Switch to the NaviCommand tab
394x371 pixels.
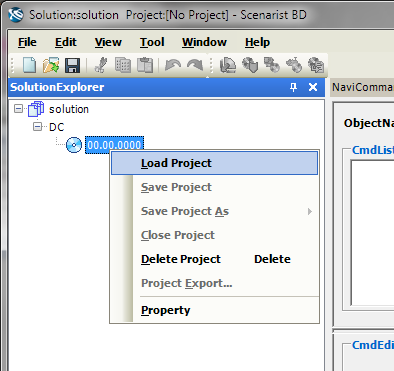363,87
